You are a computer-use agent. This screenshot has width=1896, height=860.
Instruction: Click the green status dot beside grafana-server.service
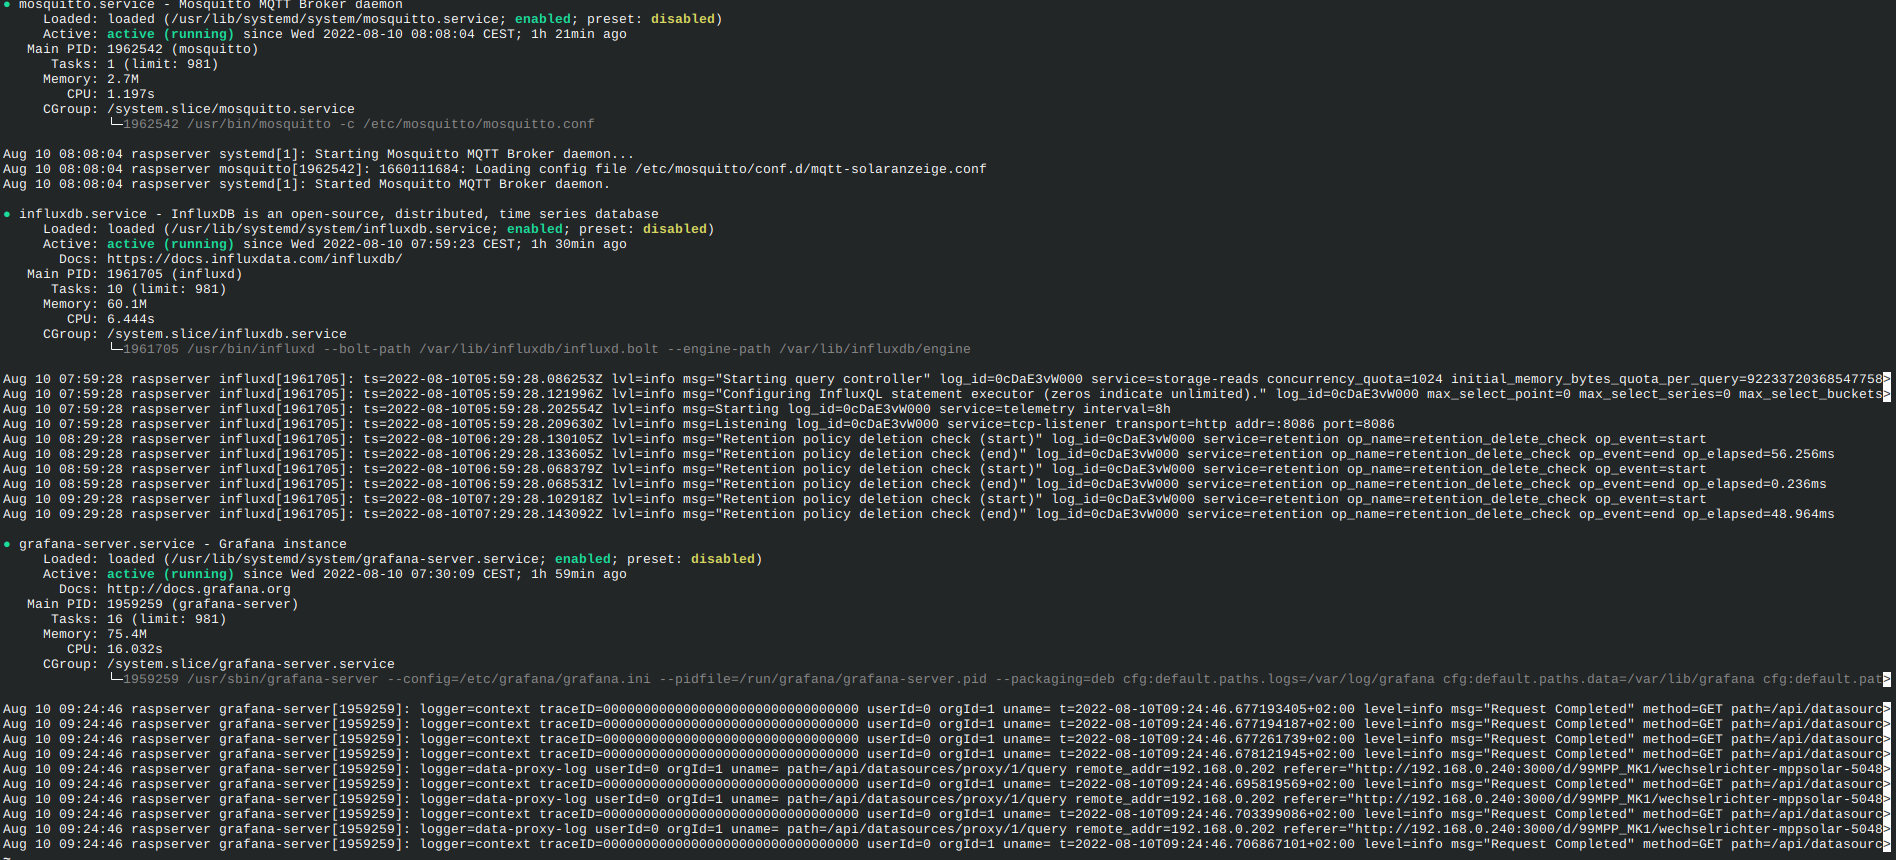coord(7,544)
